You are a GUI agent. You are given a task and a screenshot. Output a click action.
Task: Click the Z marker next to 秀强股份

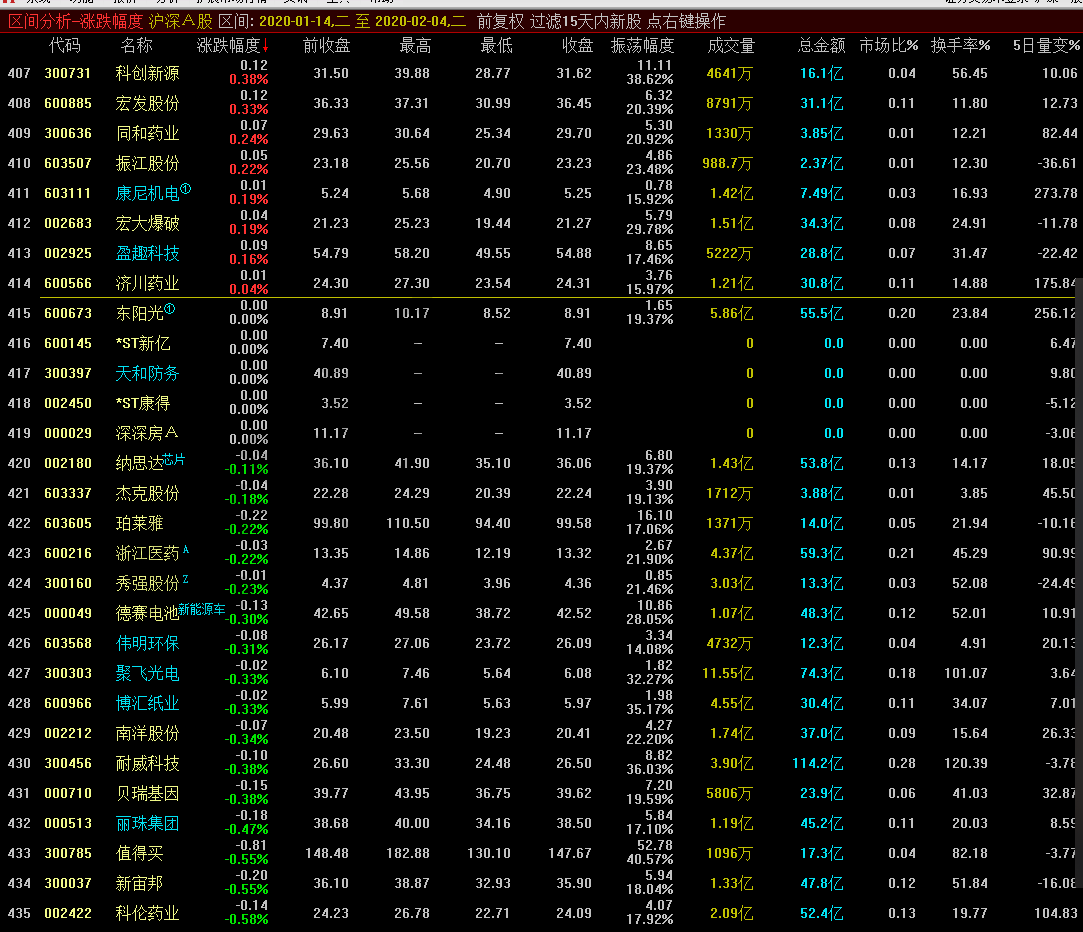[x=185, y=579]
